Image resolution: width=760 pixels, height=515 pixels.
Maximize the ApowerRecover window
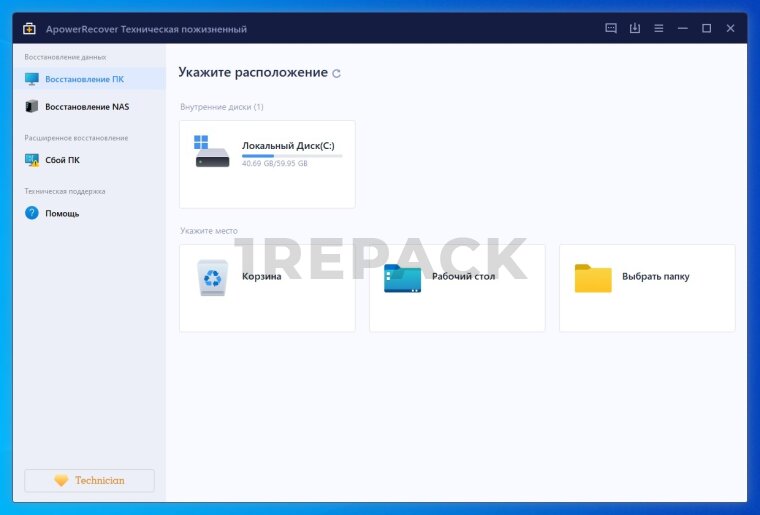coord(706,29)
